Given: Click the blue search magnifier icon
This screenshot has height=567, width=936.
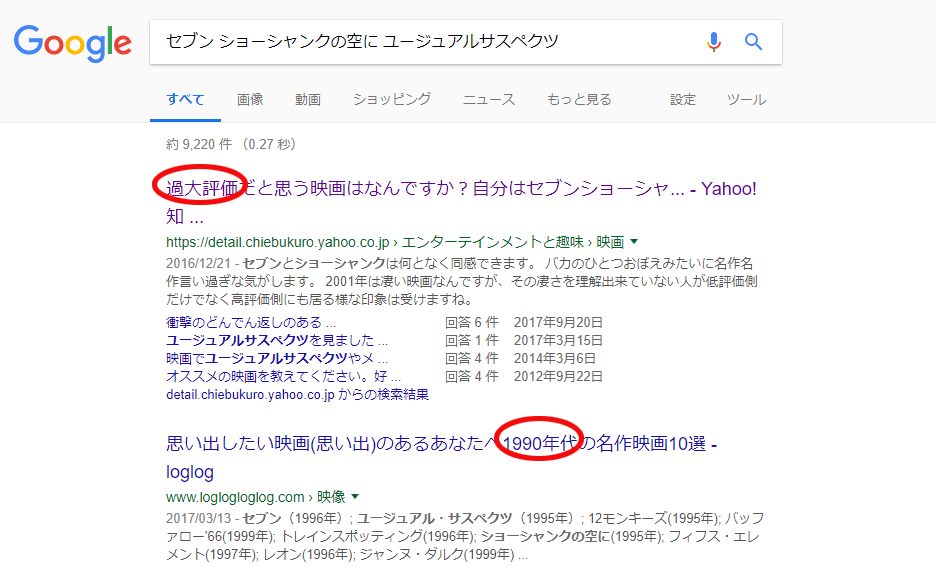Looking at the screenshot, I should (753, 42).
